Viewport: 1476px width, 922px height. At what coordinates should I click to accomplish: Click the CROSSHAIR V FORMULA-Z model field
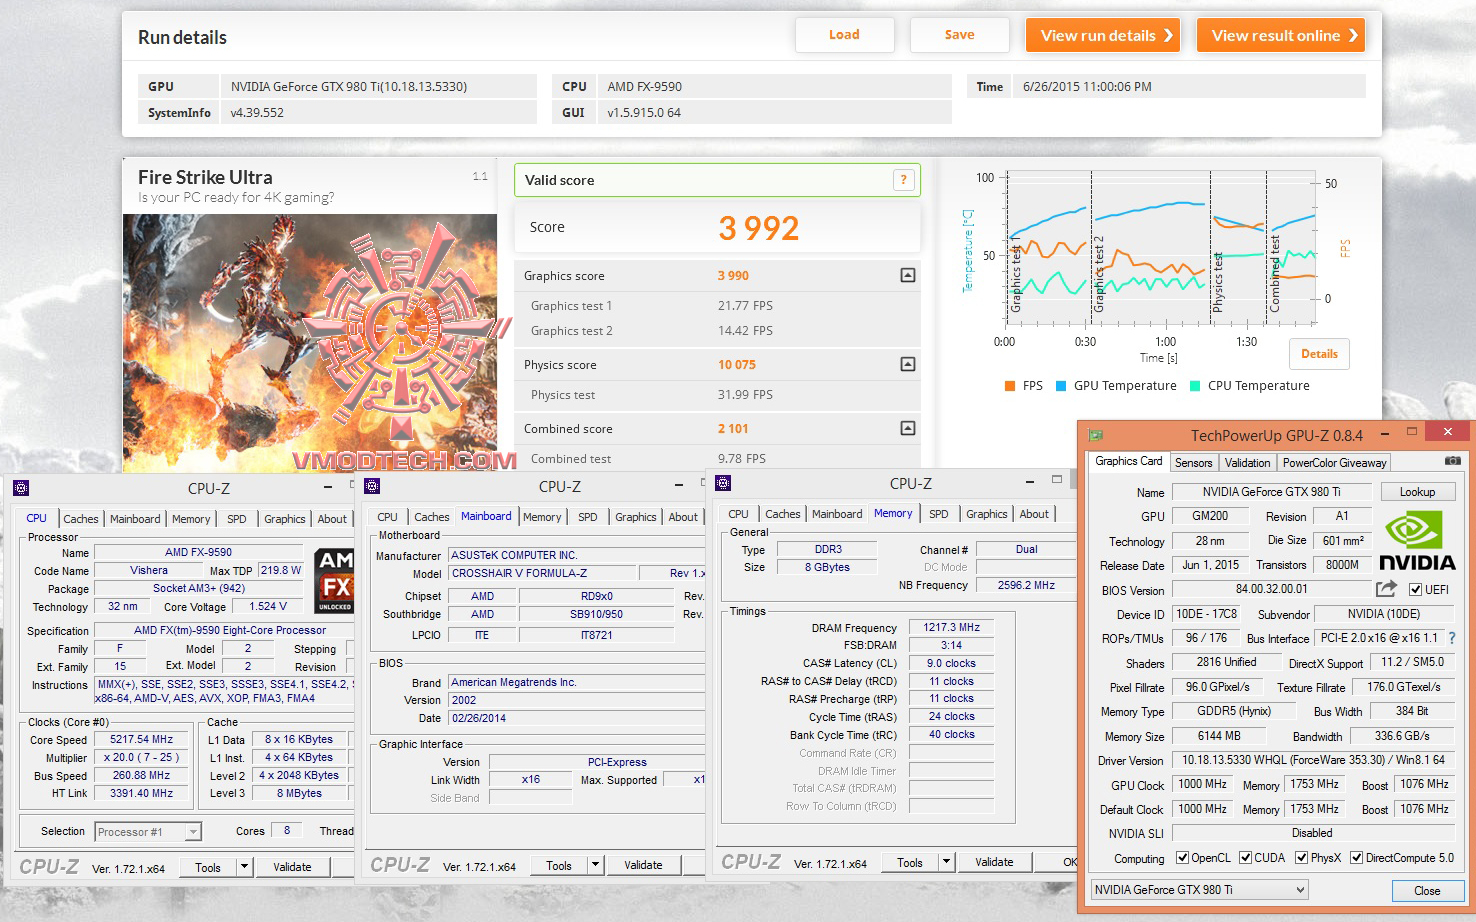click(x=542, y=573)
